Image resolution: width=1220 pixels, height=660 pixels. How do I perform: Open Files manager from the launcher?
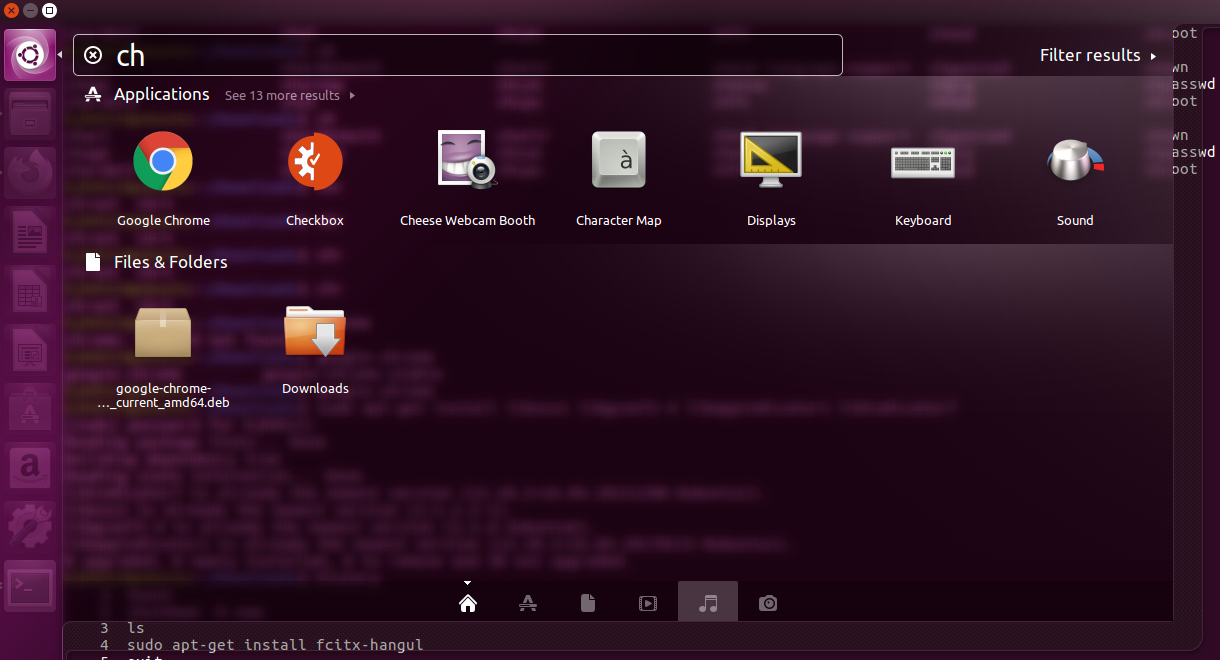click(30, 113)
